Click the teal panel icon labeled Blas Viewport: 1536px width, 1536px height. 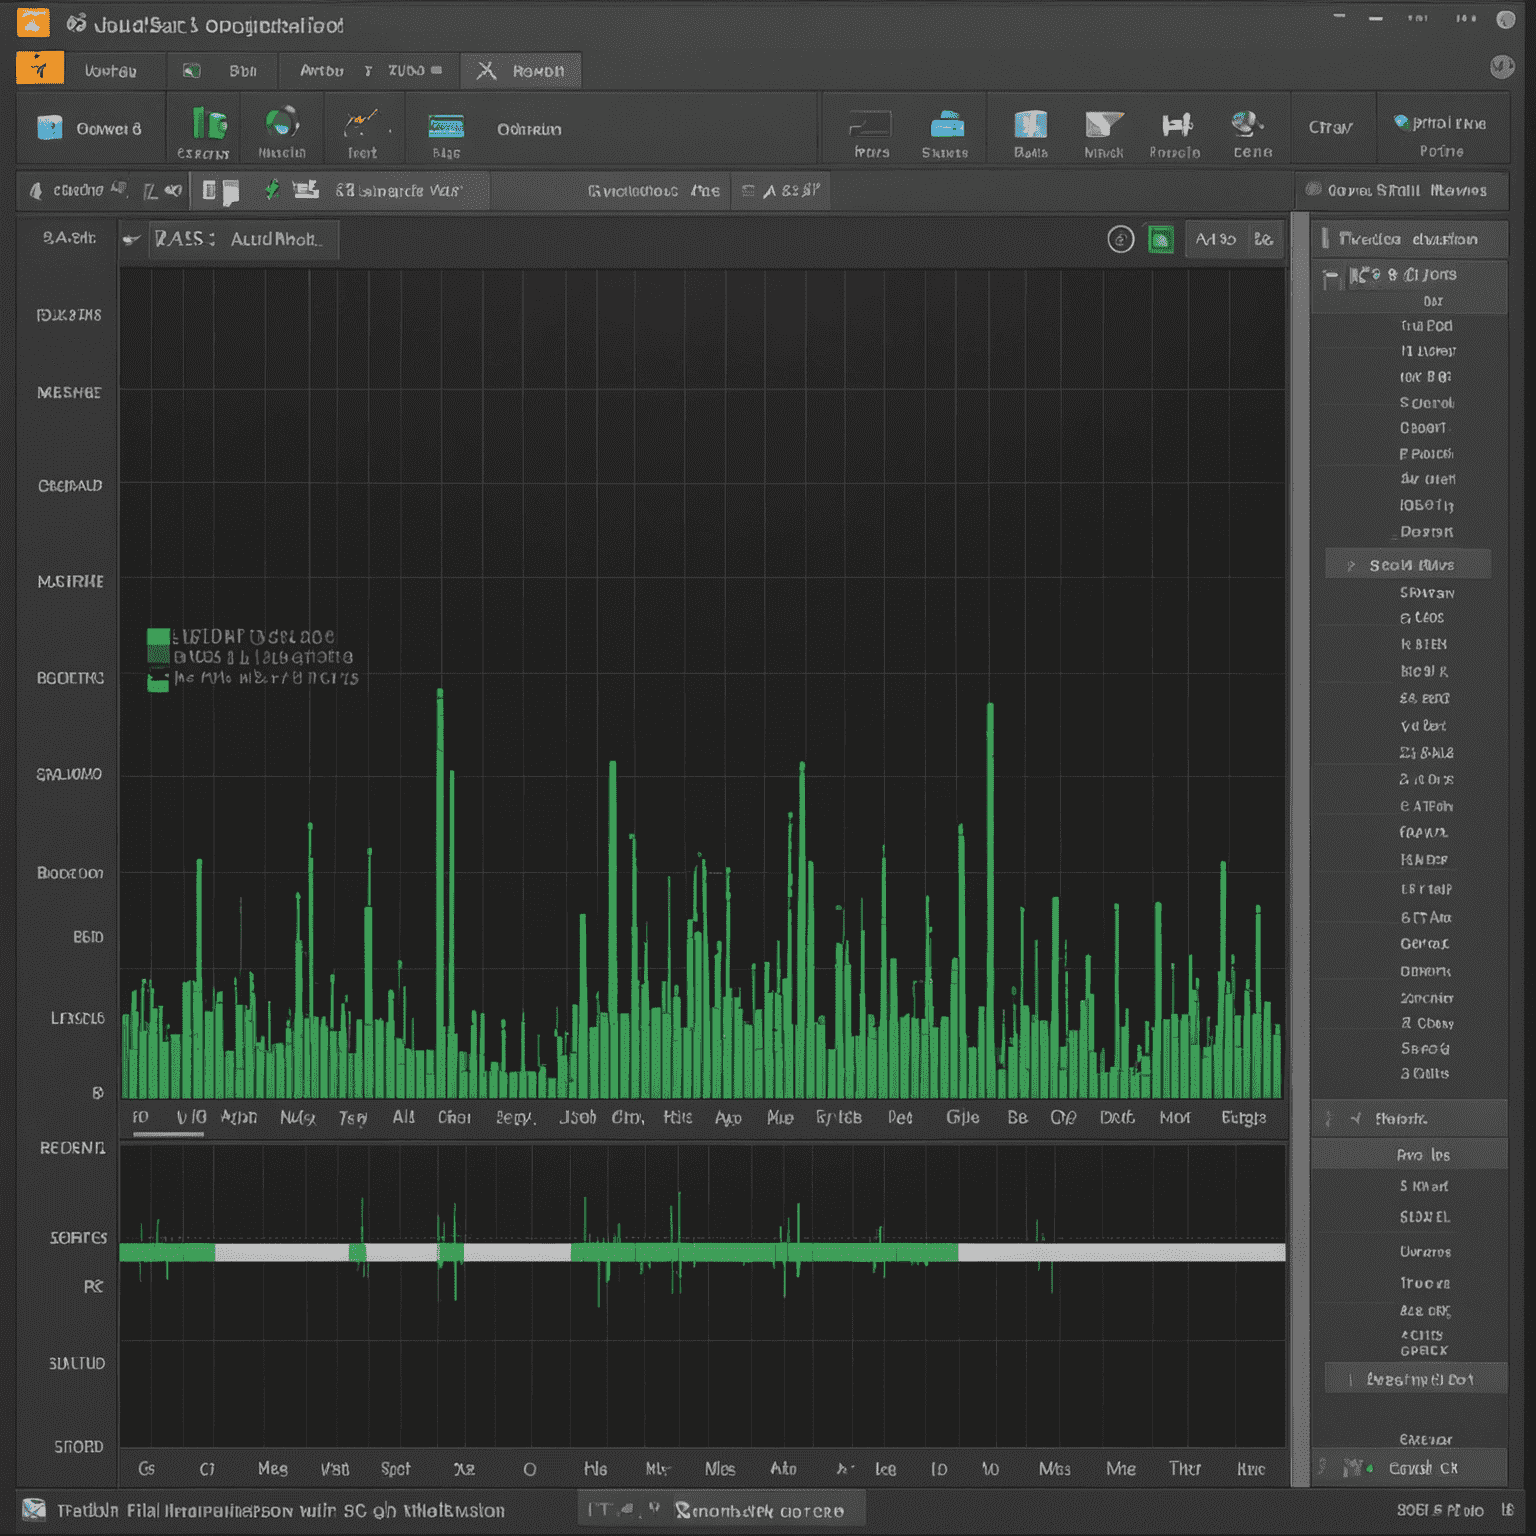point(446,126)
